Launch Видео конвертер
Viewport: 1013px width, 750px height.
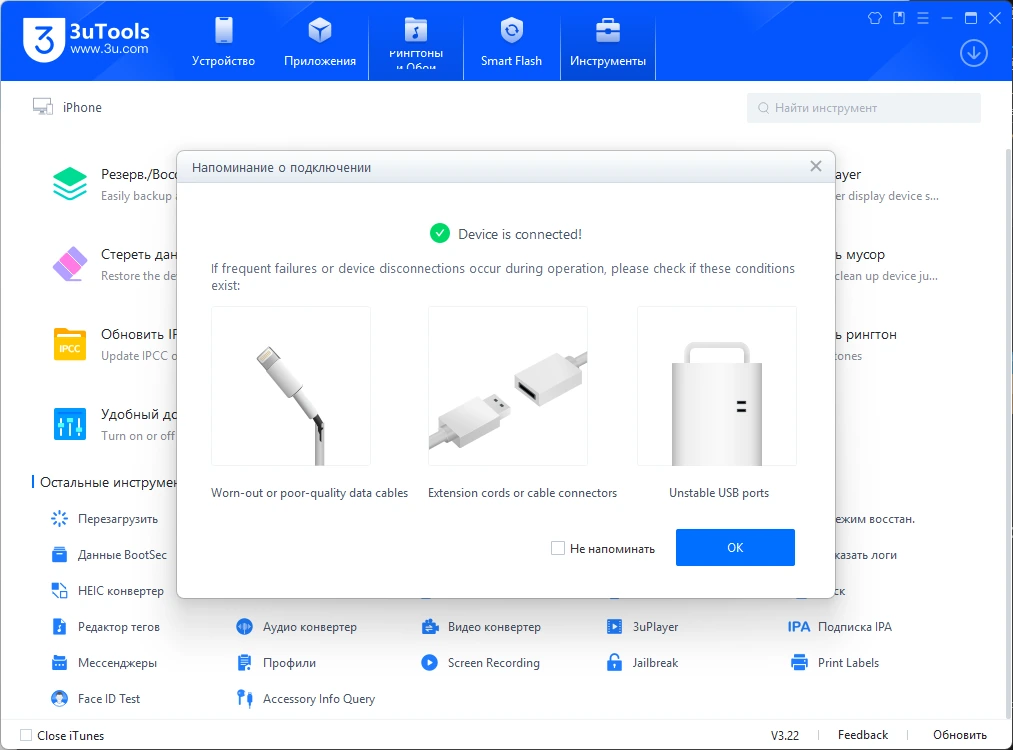tap(481, 627)
